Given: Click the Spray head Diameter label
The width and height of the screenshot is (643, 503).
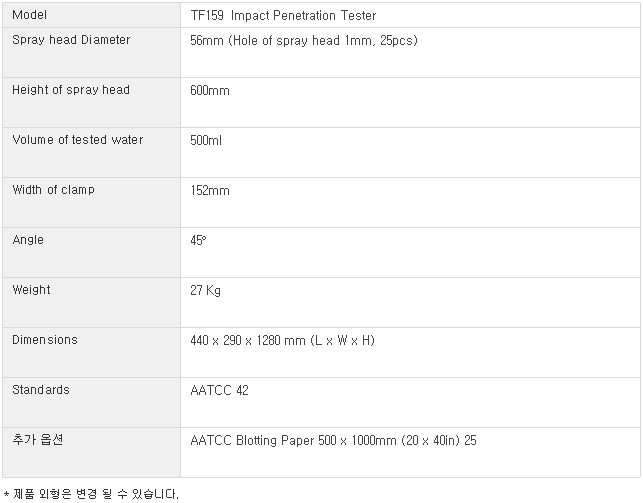Looking at the screenshot, I should pos(71,40).
